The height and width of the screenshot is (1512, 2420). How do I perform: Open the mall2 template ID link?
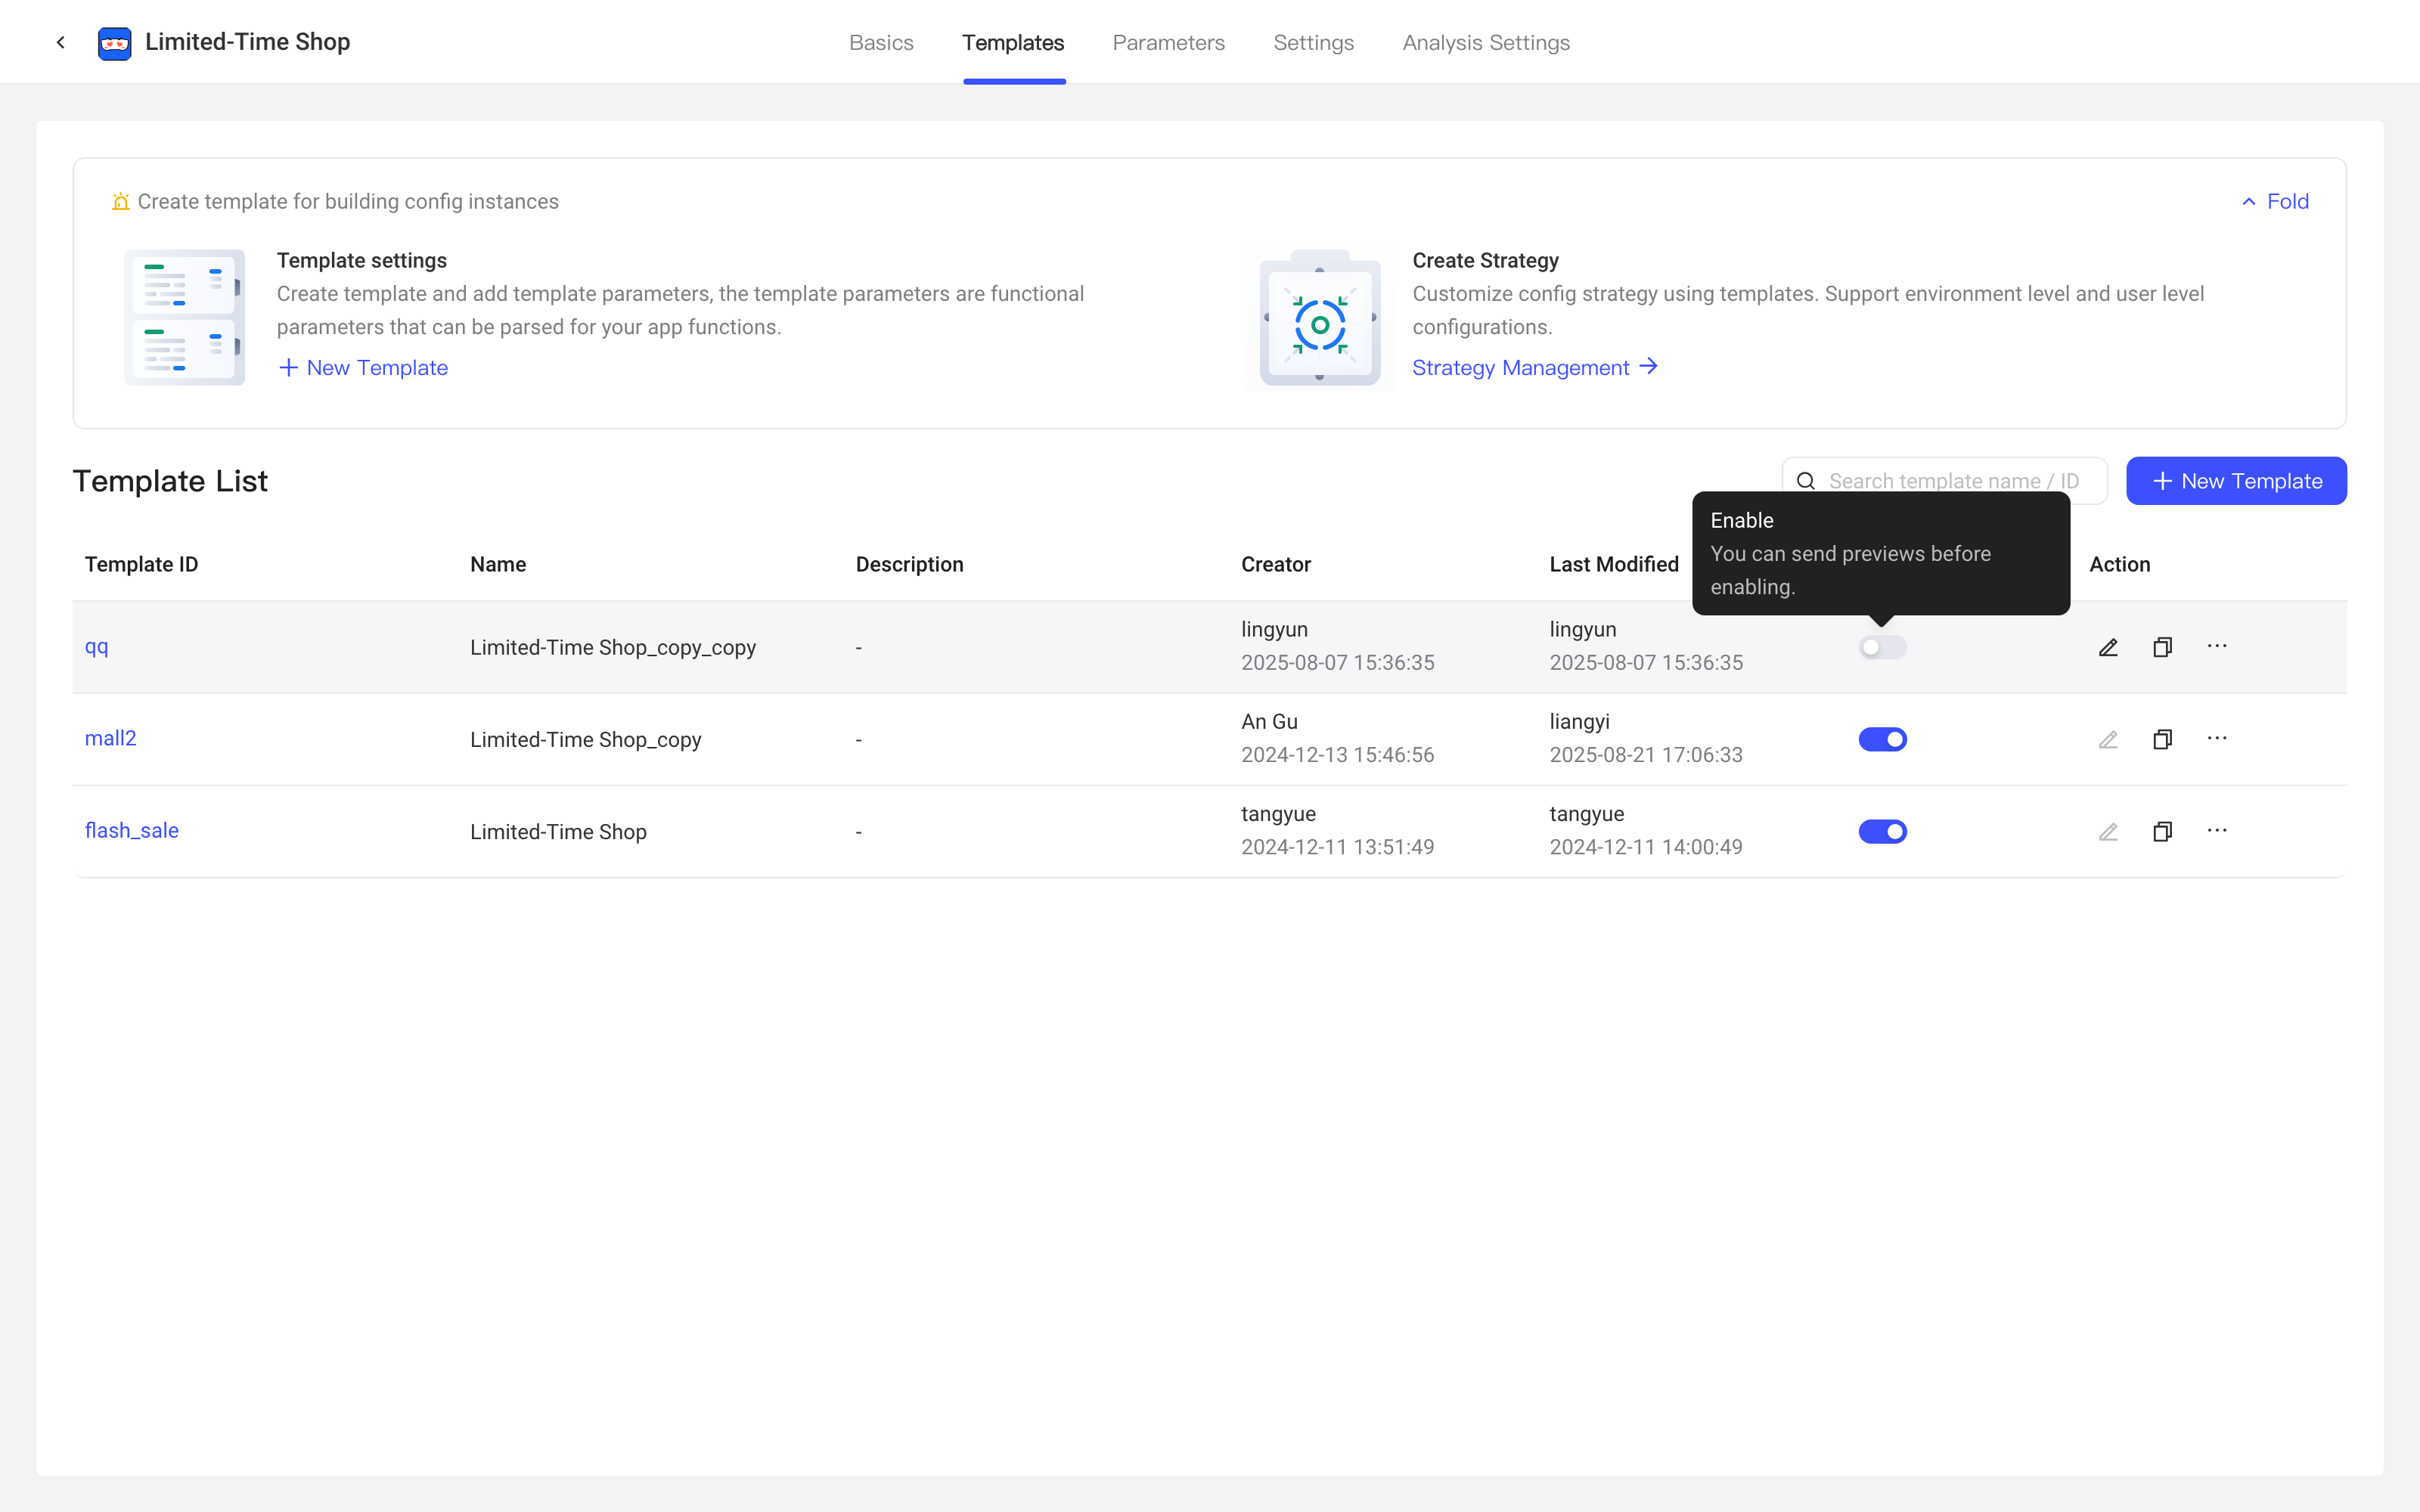click(110, 738)
